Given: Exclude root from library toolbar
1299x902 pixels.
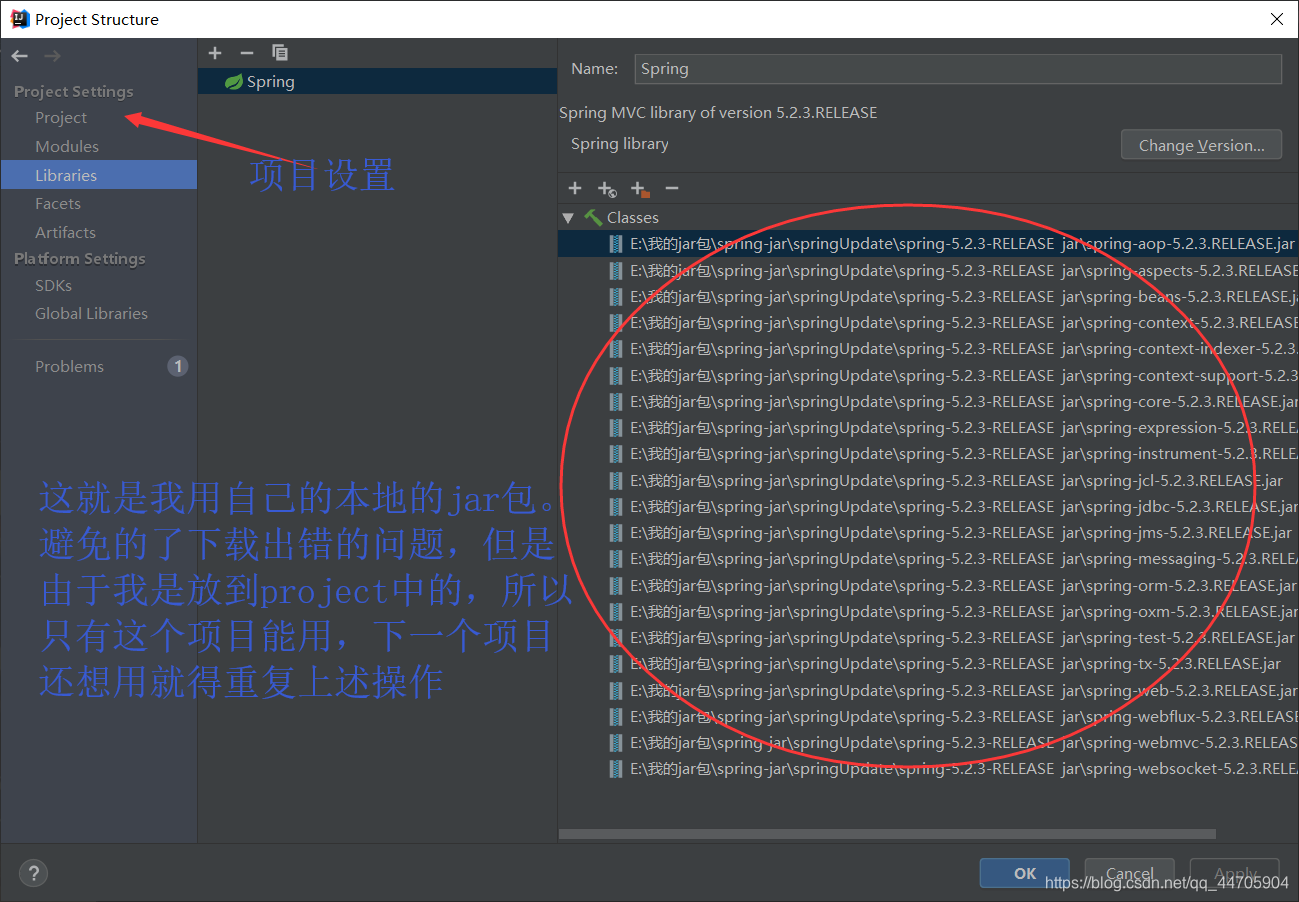Looking at the screenshot, I should (640, 188).
